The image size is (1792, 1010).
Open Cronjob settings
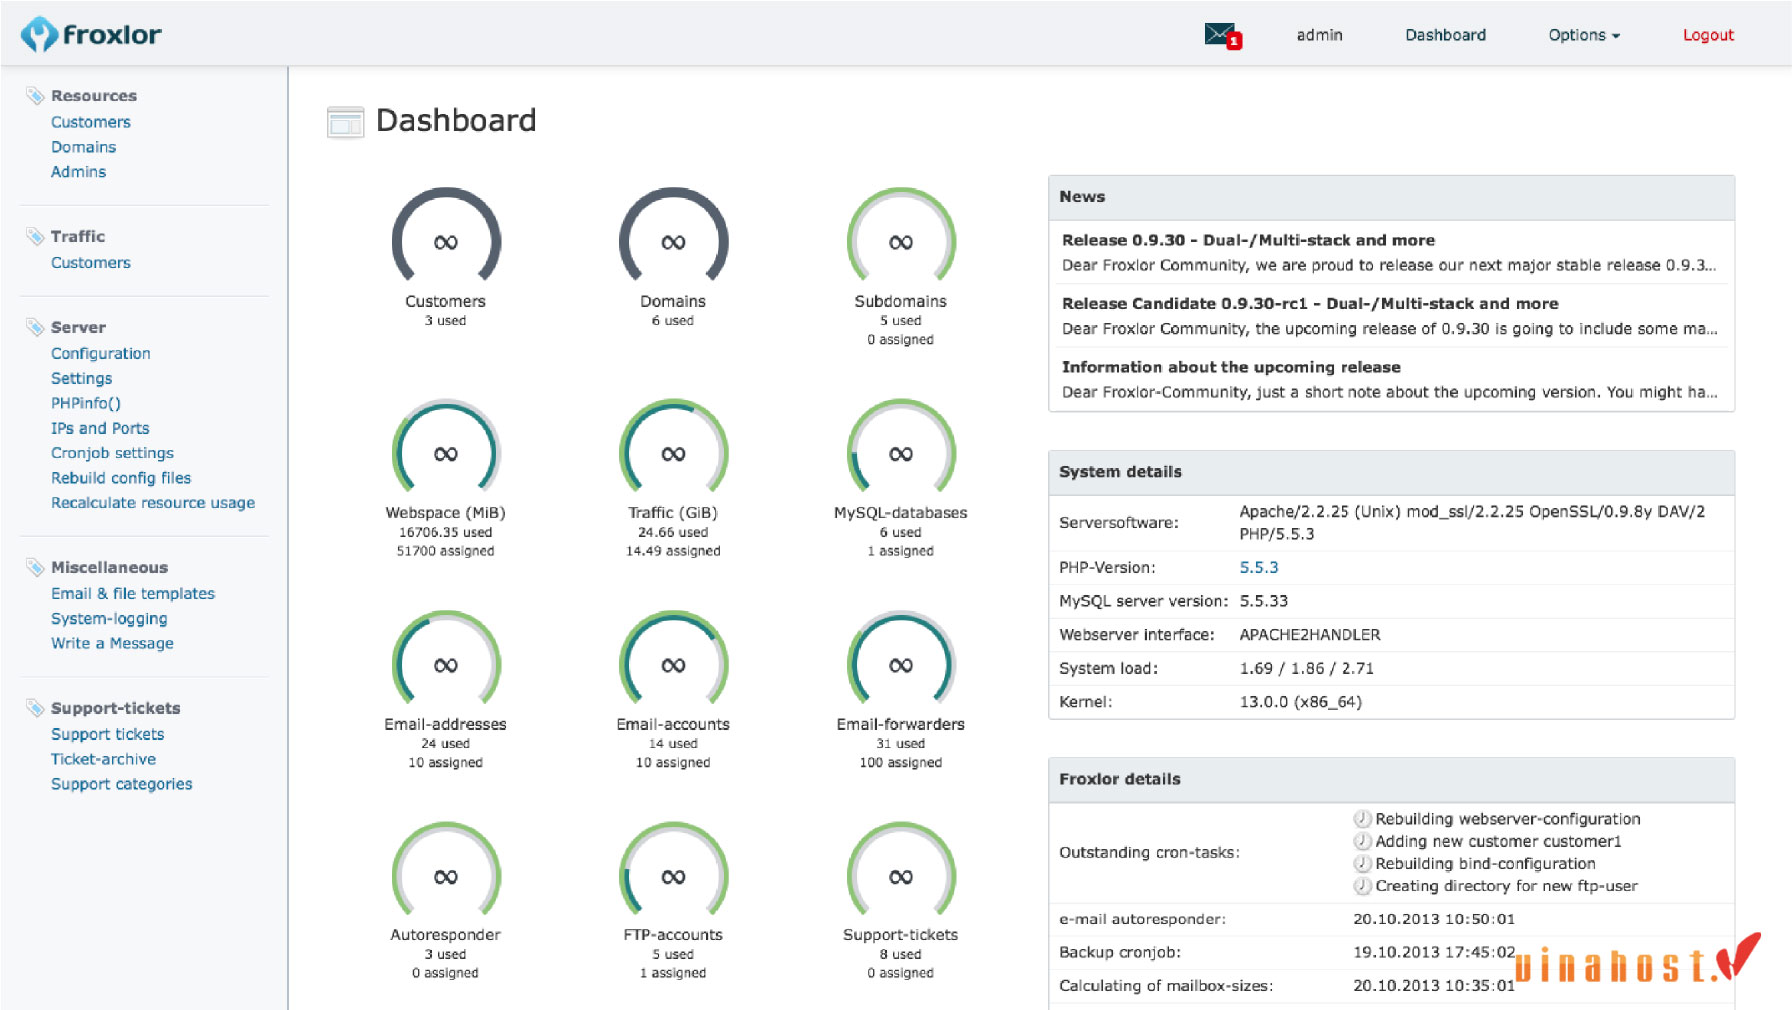coord(113,454)
